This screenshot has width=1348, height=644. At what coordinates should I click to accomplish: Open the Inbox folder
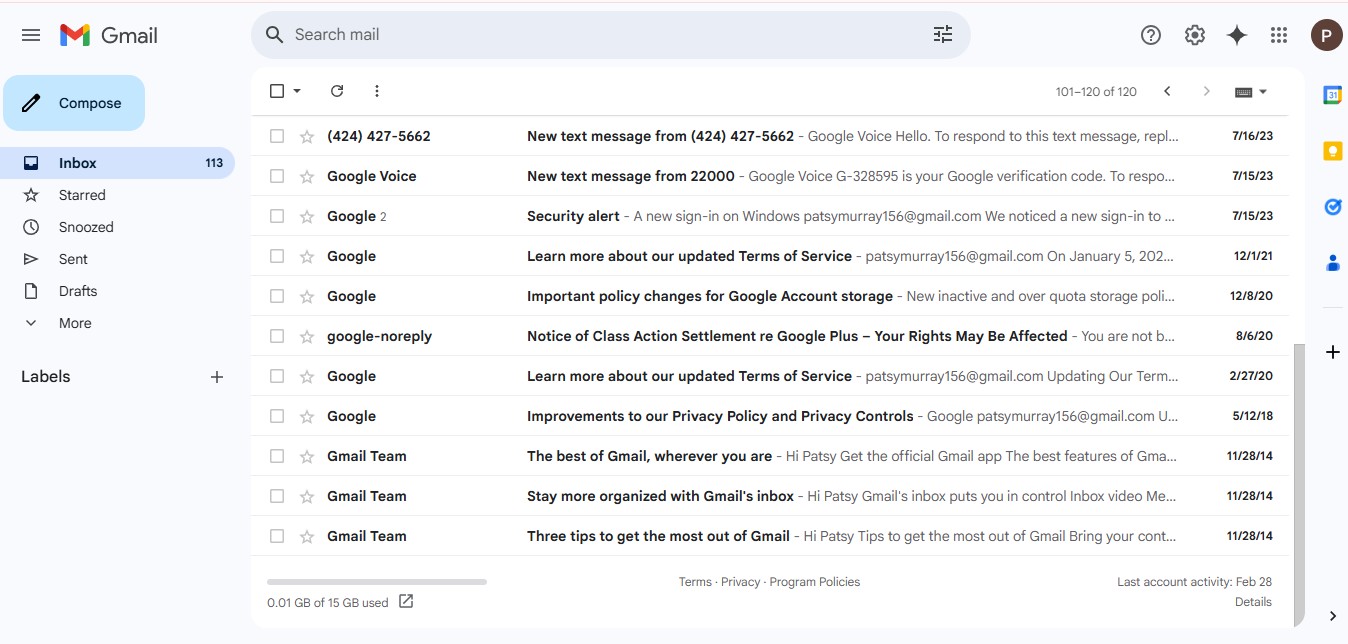(118, 163)
